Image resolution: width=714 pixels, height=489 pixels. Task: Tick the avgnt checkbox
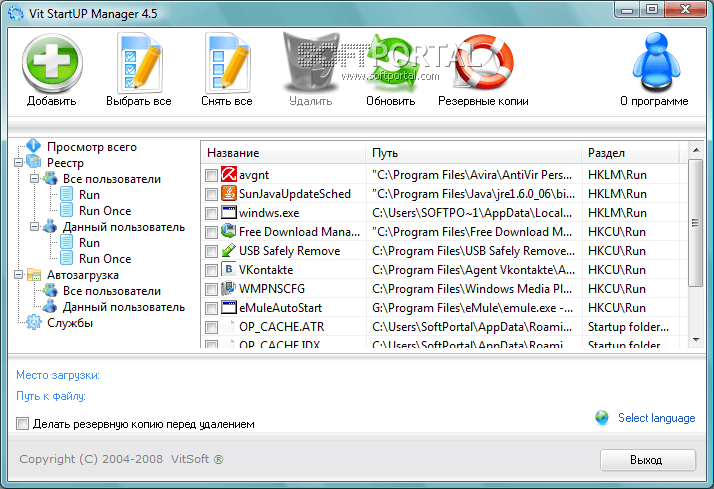coord(211,175)
